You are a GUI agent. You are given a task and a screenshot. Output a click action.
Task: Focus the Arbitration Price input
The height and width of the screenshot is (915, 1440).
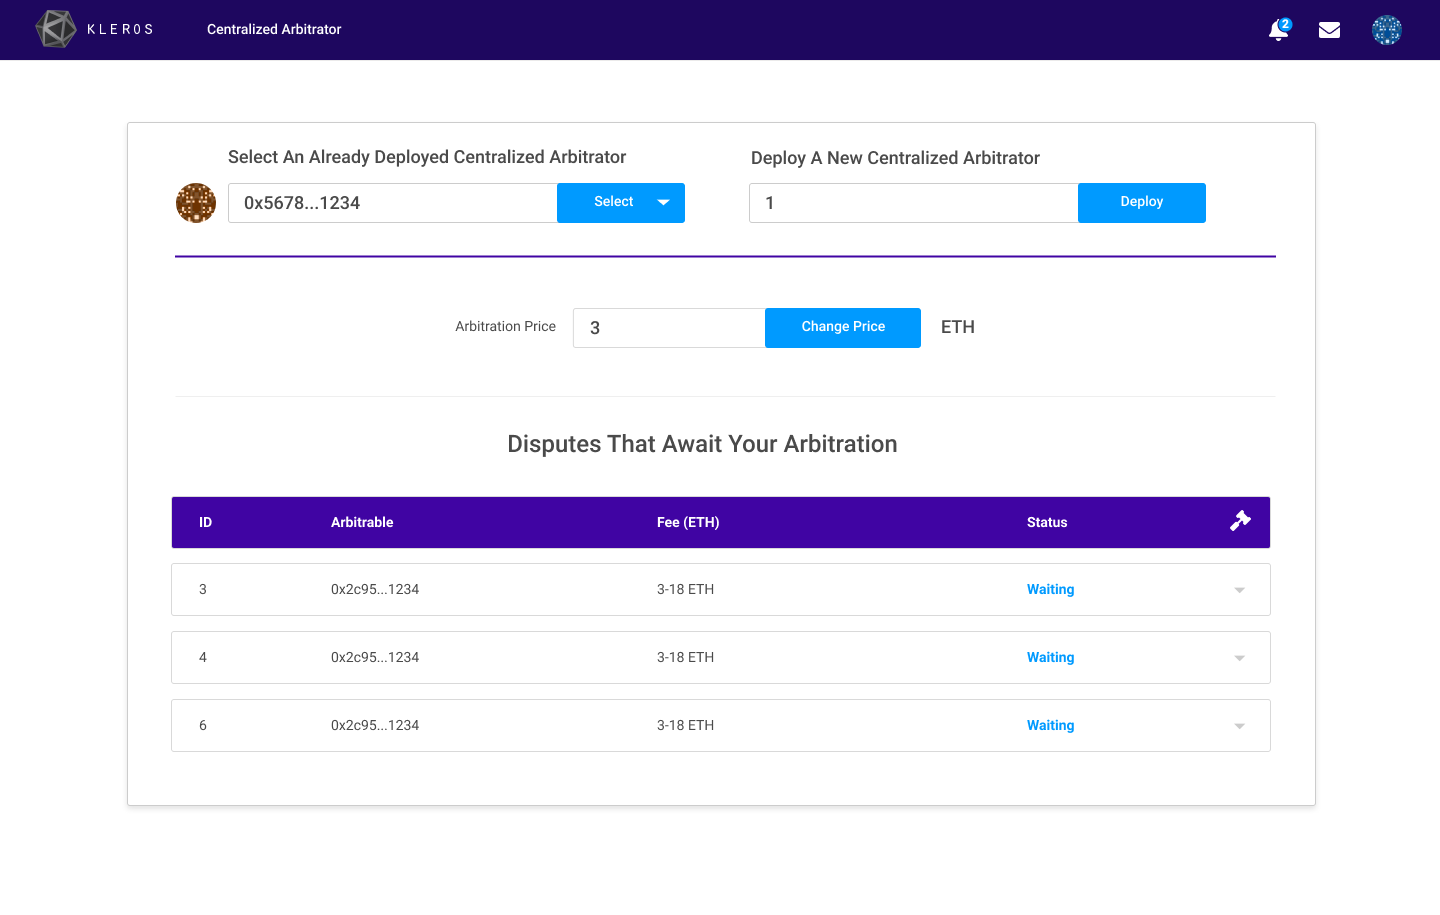669,328
